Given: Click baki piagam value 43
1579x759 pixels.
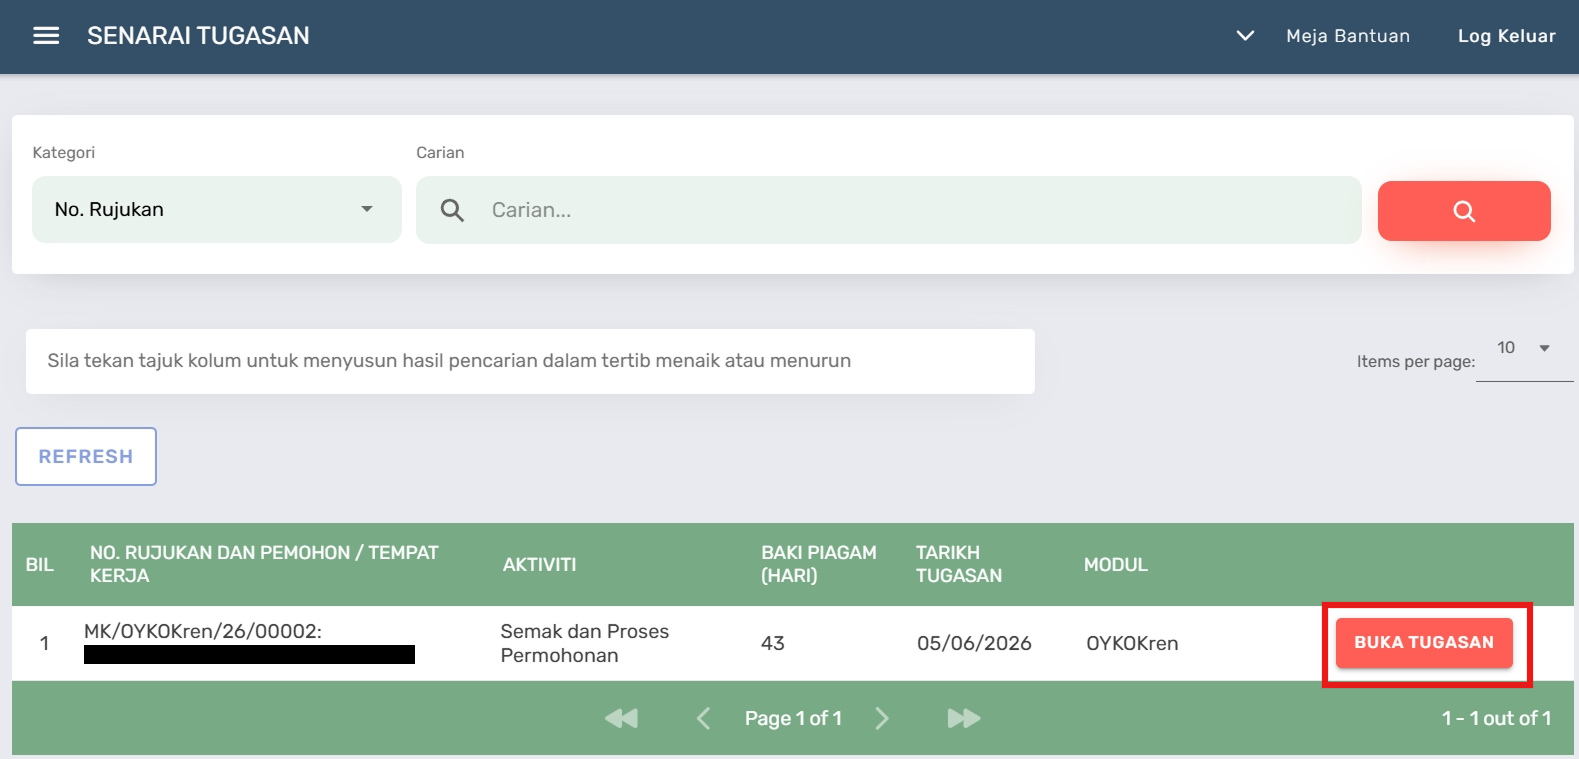Looking at the screenshot, I should coord(772,643).
